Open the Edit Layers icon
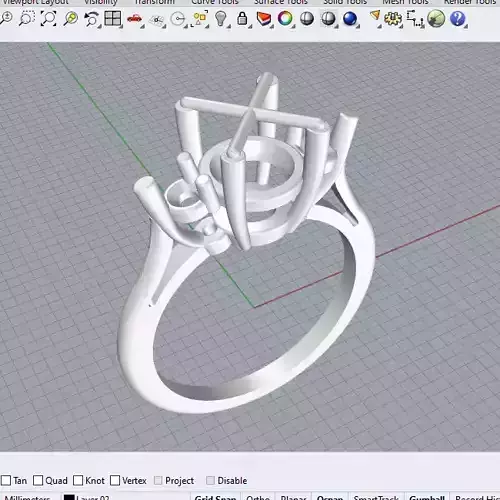The height and width of the screenshot is (500, 500). (264, 19)
